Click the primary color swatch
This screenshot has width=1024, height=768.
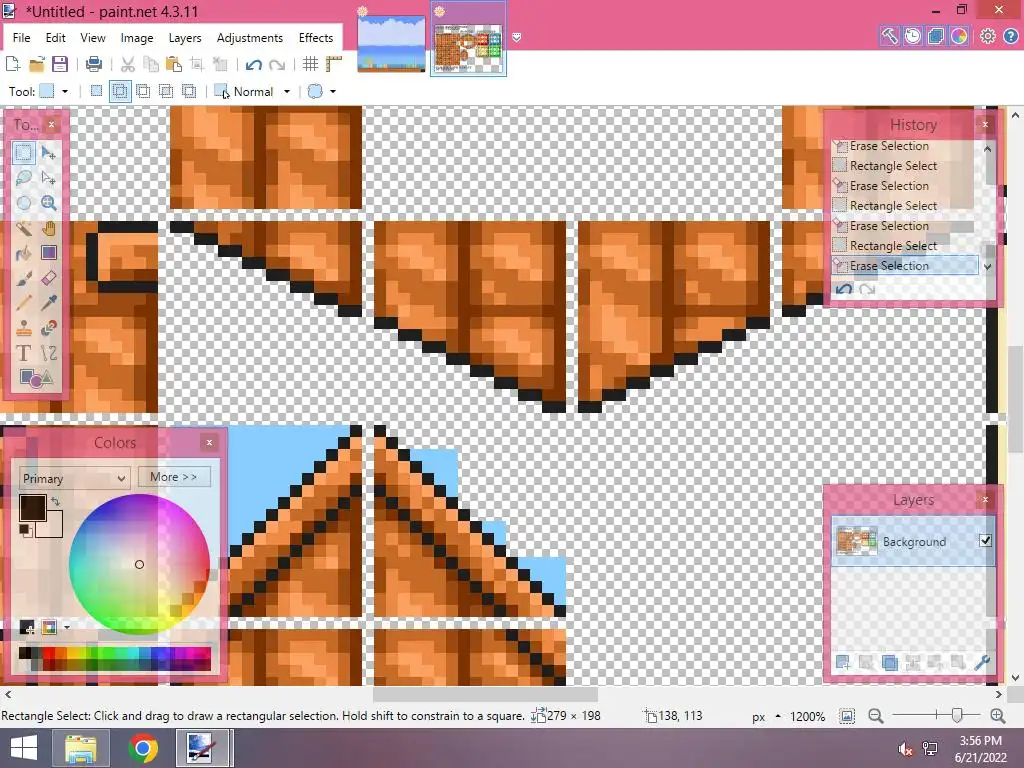tap(32, 507)
